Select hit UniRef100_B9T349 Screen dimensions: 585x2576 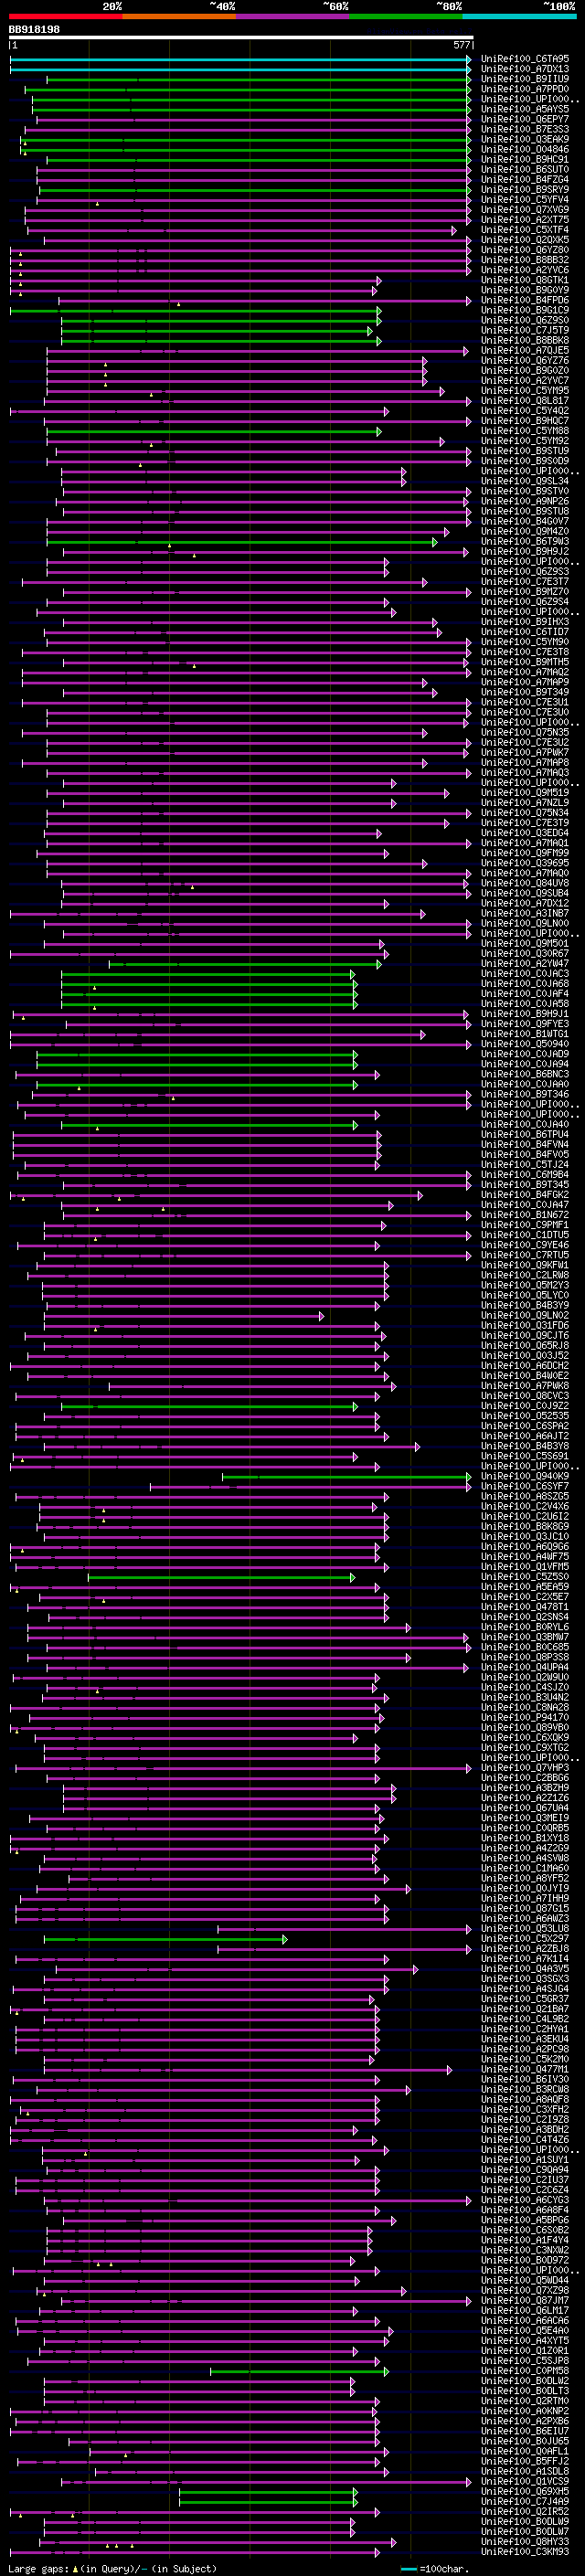click(x=525, y=692)
